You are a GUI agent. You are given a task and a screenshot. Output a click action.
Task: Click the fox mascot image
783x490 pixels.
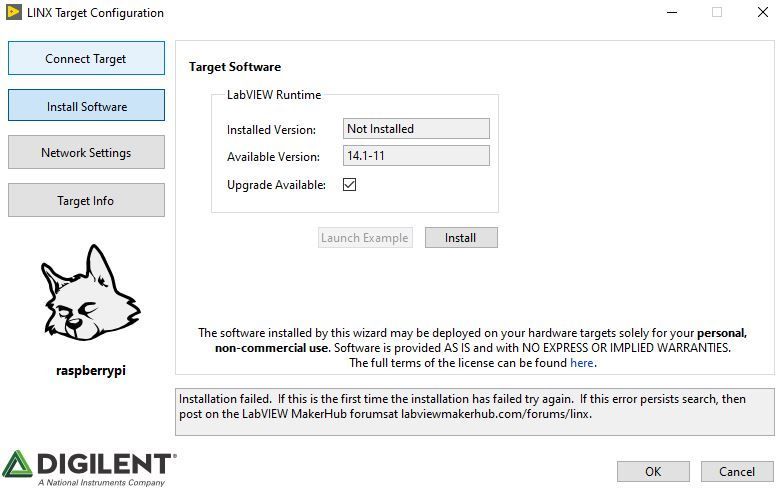coord(90,293)
